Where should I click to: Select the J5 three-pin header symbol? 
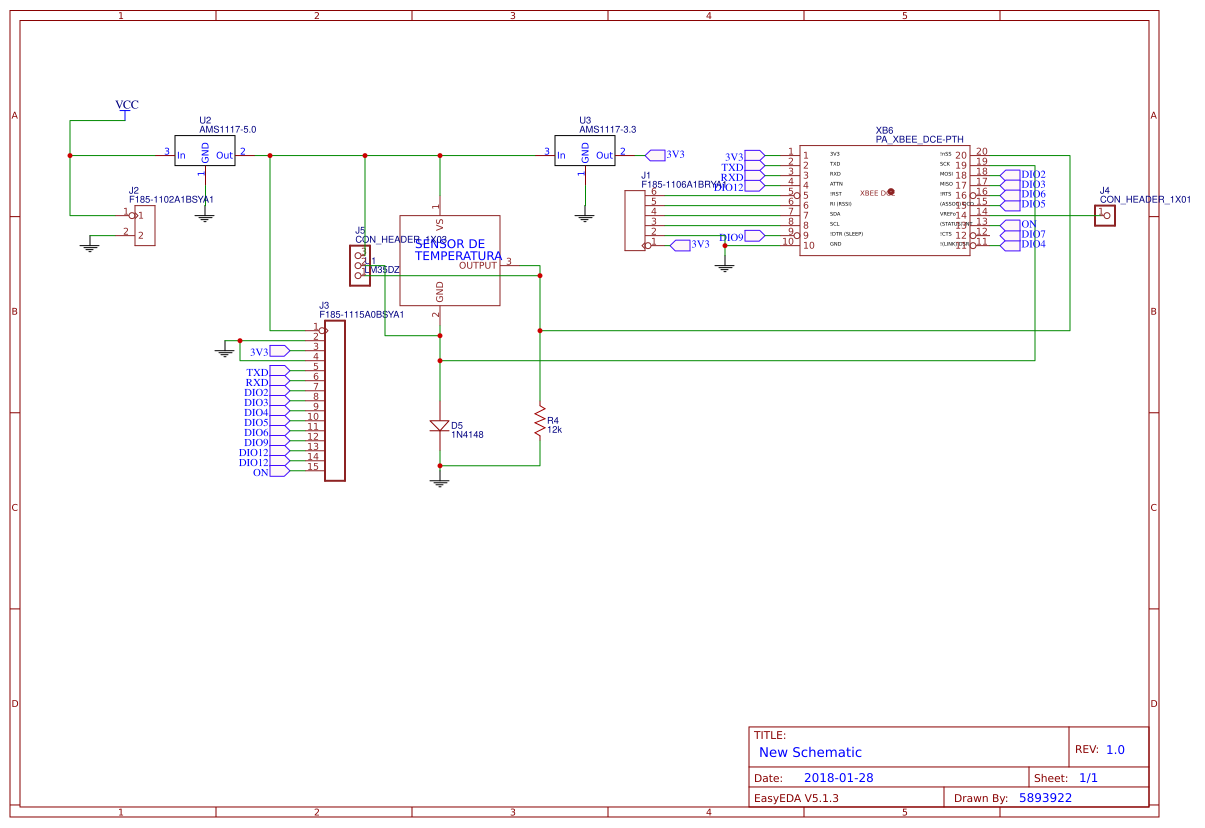tap(357, 265)
